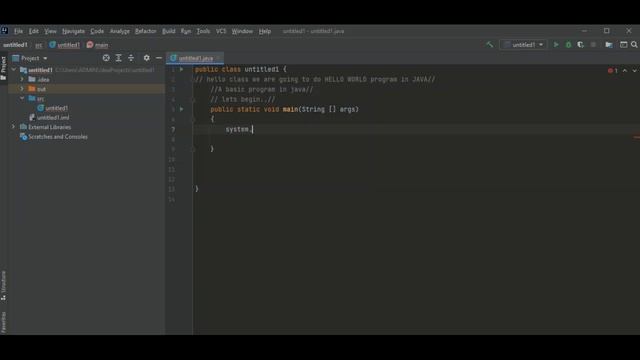This screenshot has height=360, width=640.
Task: Select the External Libraries row
Action: pyautogui.click(x=87, y=127)
